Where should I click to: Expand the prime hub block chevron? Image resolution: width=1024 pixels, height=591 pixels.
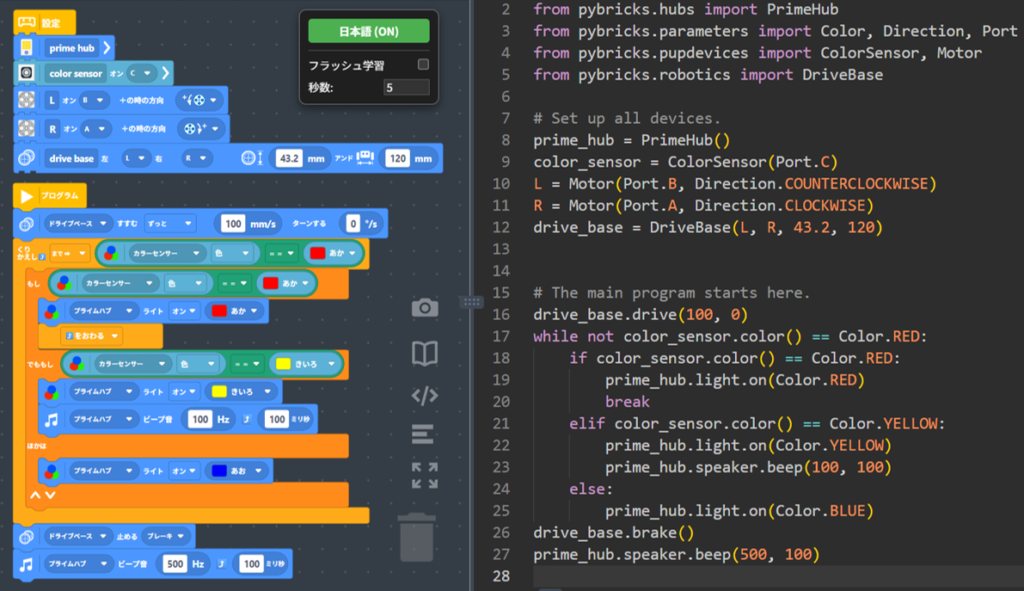107,47
